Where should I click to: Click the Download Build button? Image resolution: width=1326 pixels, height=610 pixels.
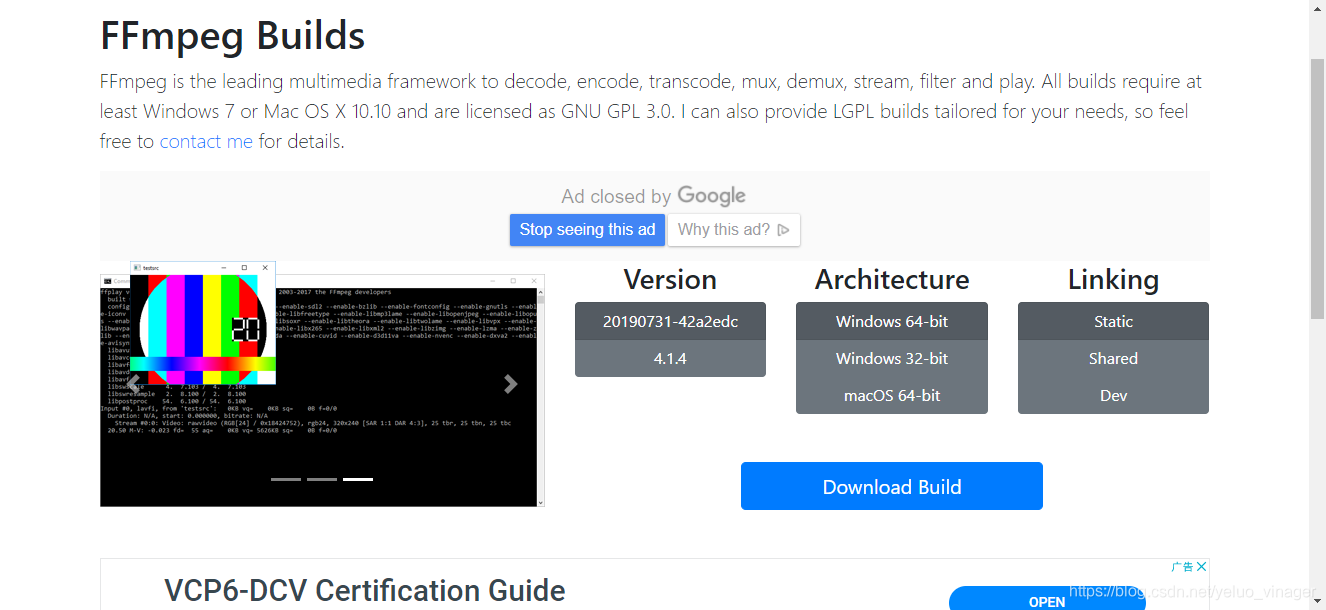(892, 486)
